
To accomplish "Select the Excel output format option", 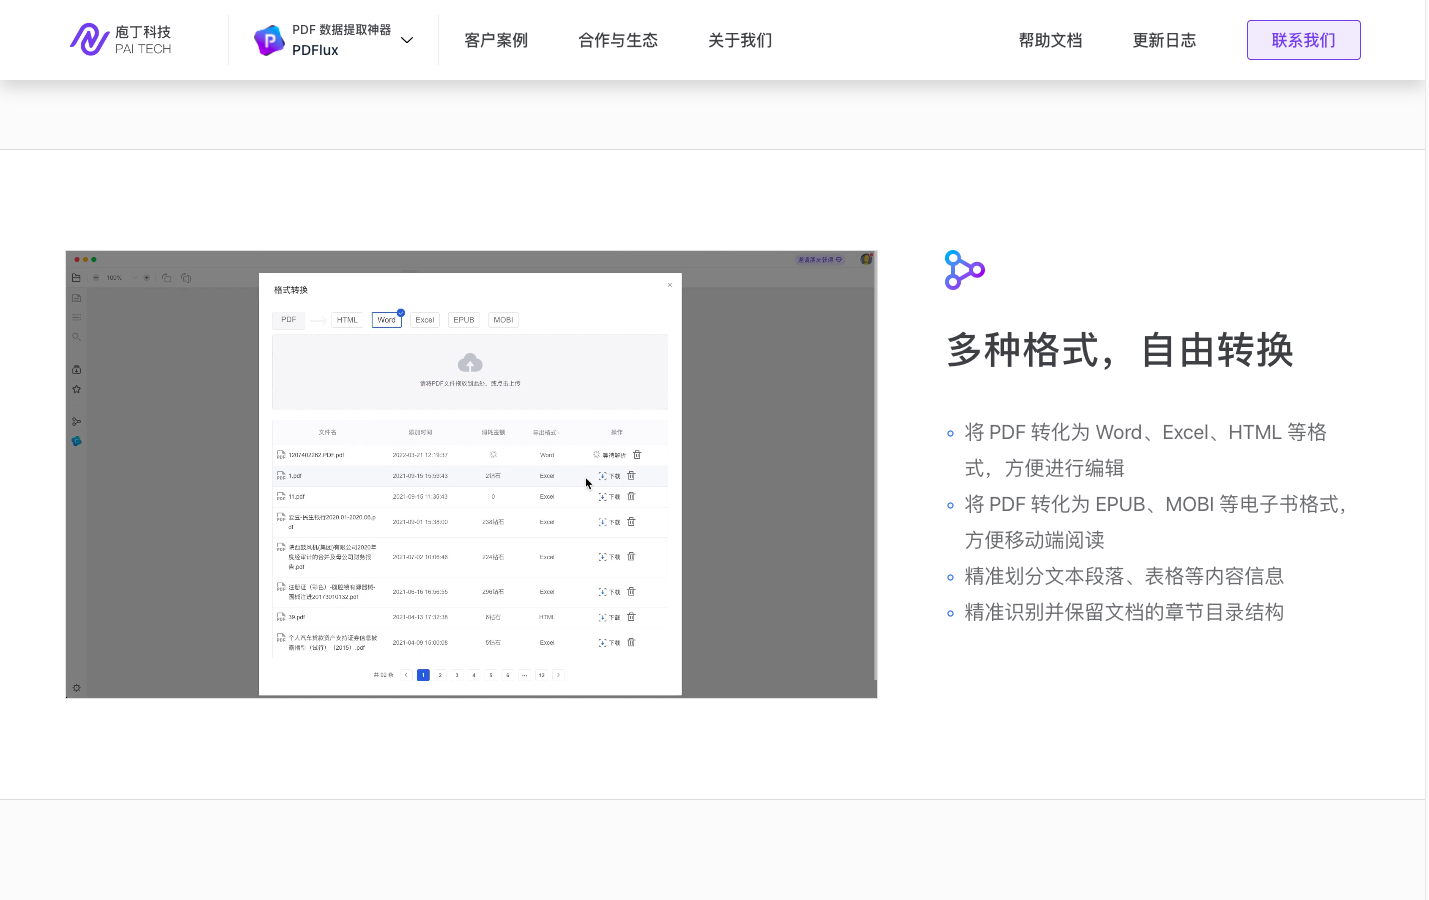I will [x=425, y=320].
